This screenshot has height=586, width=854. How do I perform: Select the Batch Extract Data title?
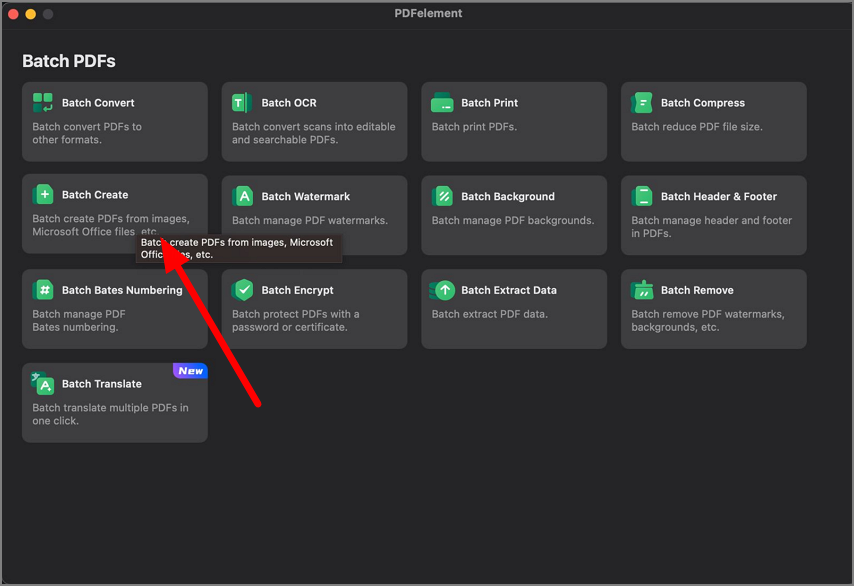click(509, 290)
